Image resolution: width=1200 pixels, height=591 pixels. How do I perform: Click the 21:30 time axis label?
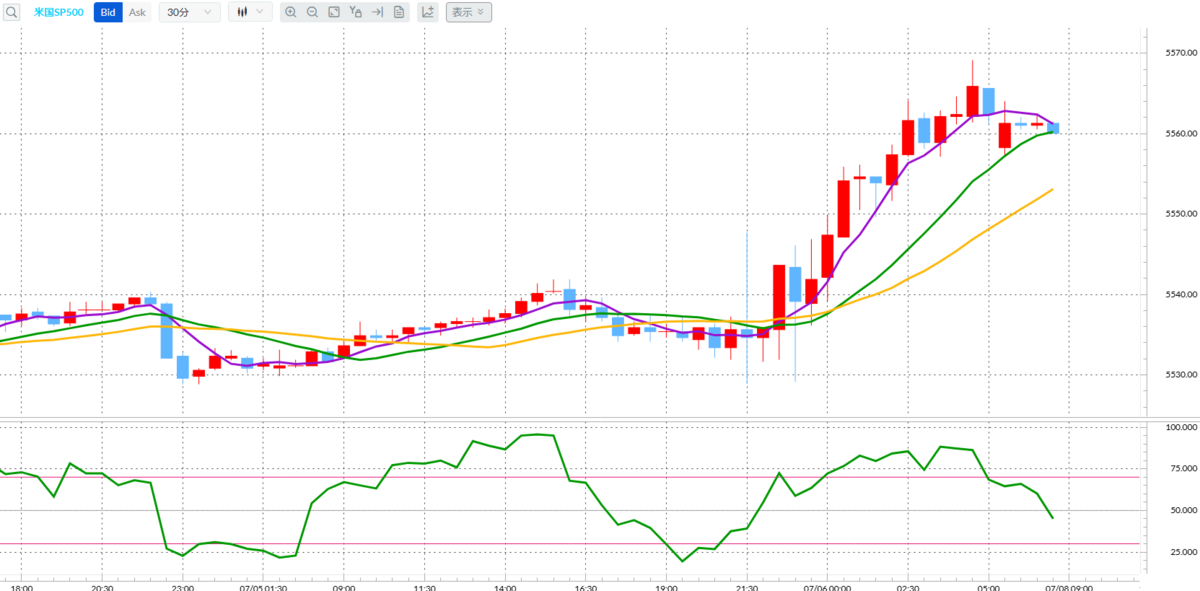click(747, 586)
